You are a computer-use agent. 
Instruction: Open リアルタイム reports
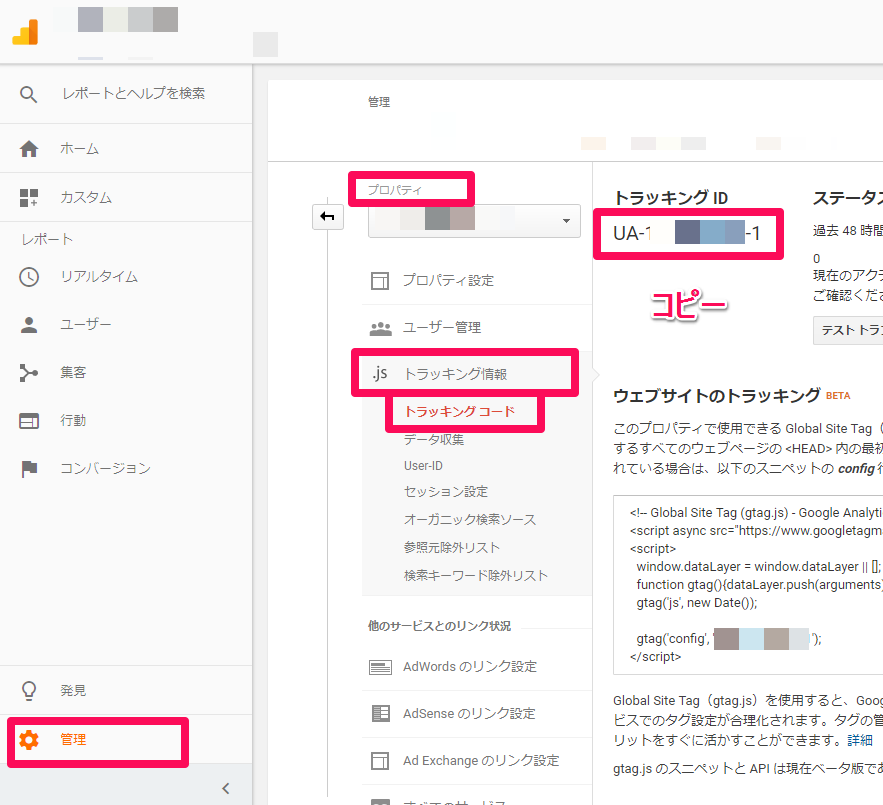pyautogui.click(x=99, y=277)
